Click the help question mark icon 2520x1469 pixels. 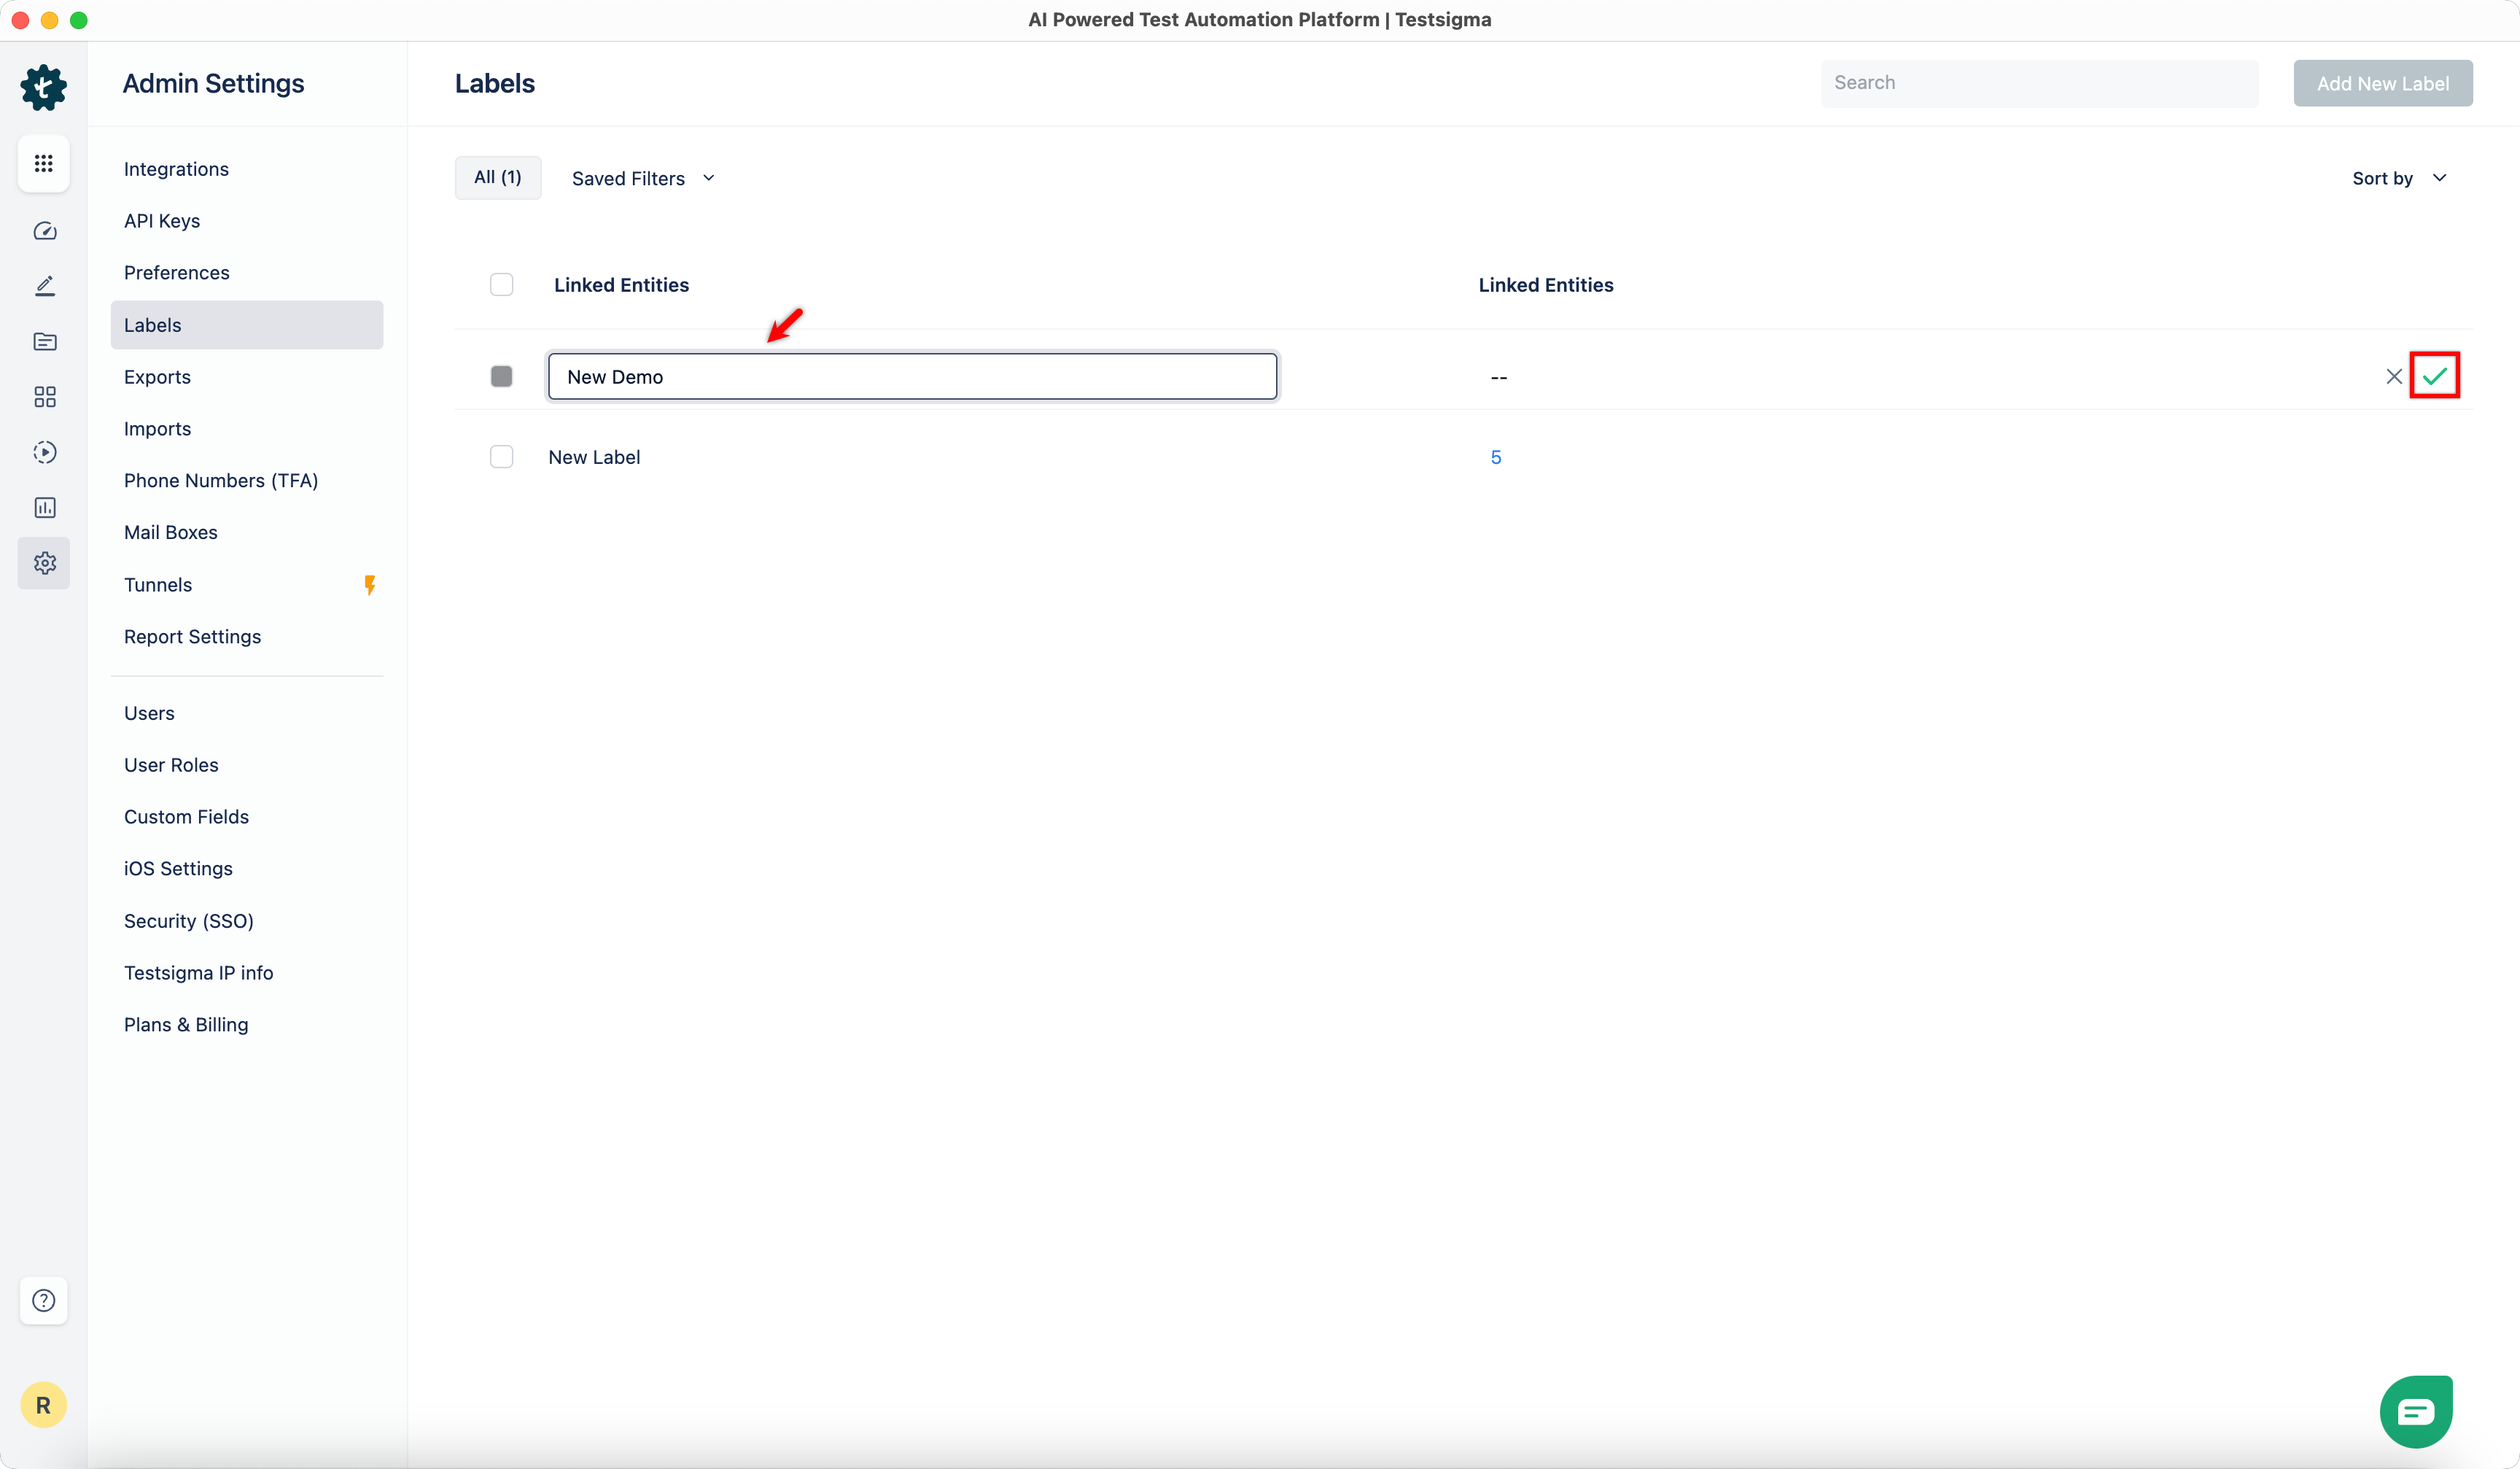coord(43,1300)
